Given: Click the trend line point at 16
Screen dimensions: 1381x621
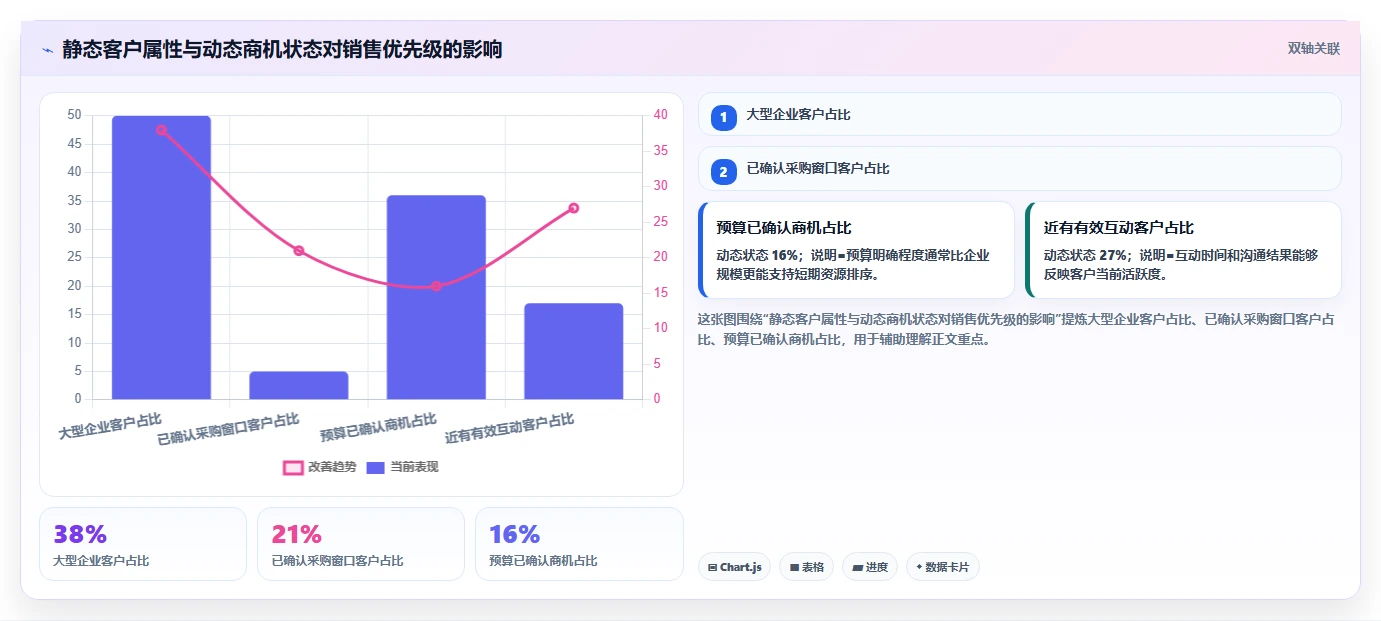Looking at the screenshot, I should pos(436,286).
